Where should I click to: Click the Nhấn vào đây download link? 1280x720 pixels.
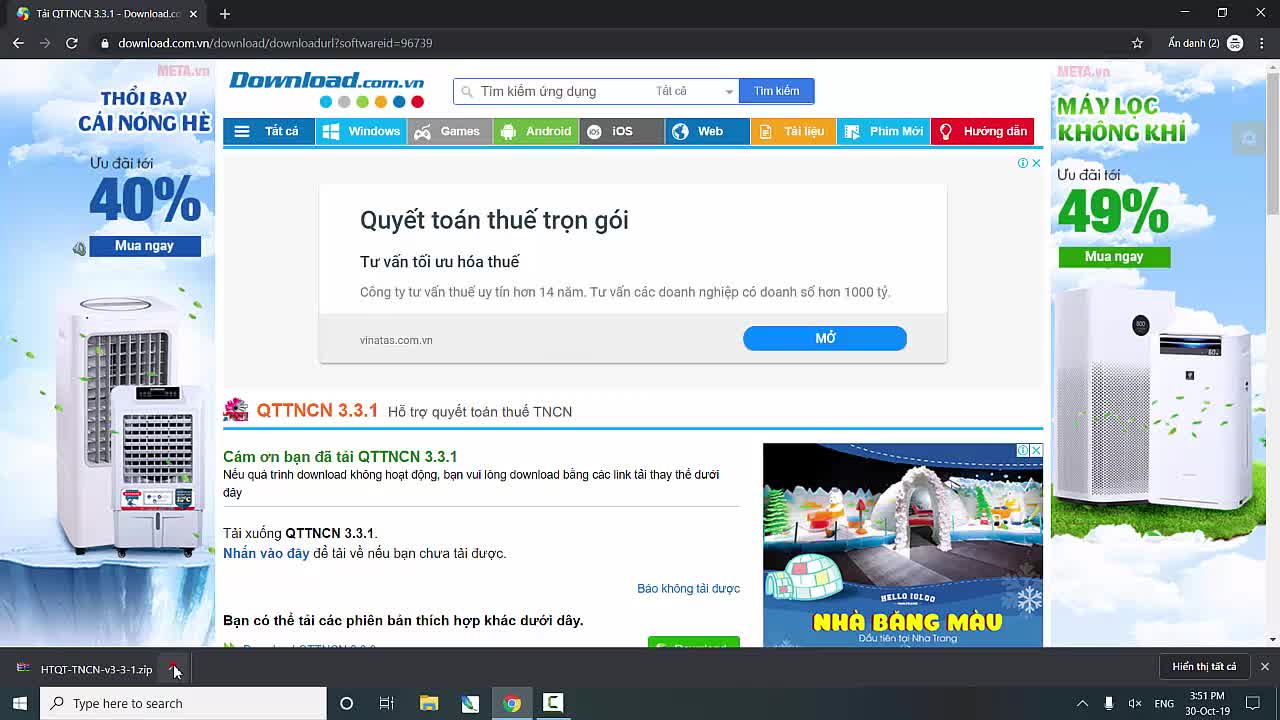pyautogui.click(x=266, y=553)
